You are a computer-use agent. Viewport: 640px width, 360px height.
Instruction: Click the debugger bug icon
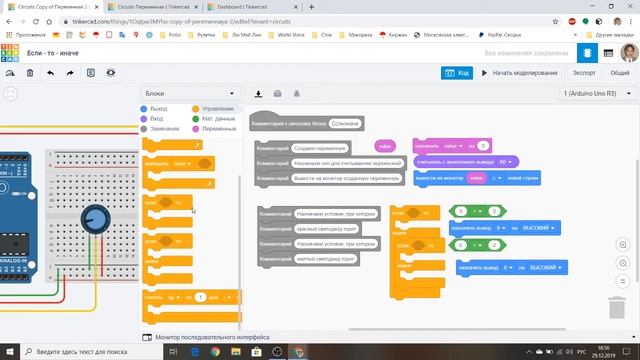point(297,94)
